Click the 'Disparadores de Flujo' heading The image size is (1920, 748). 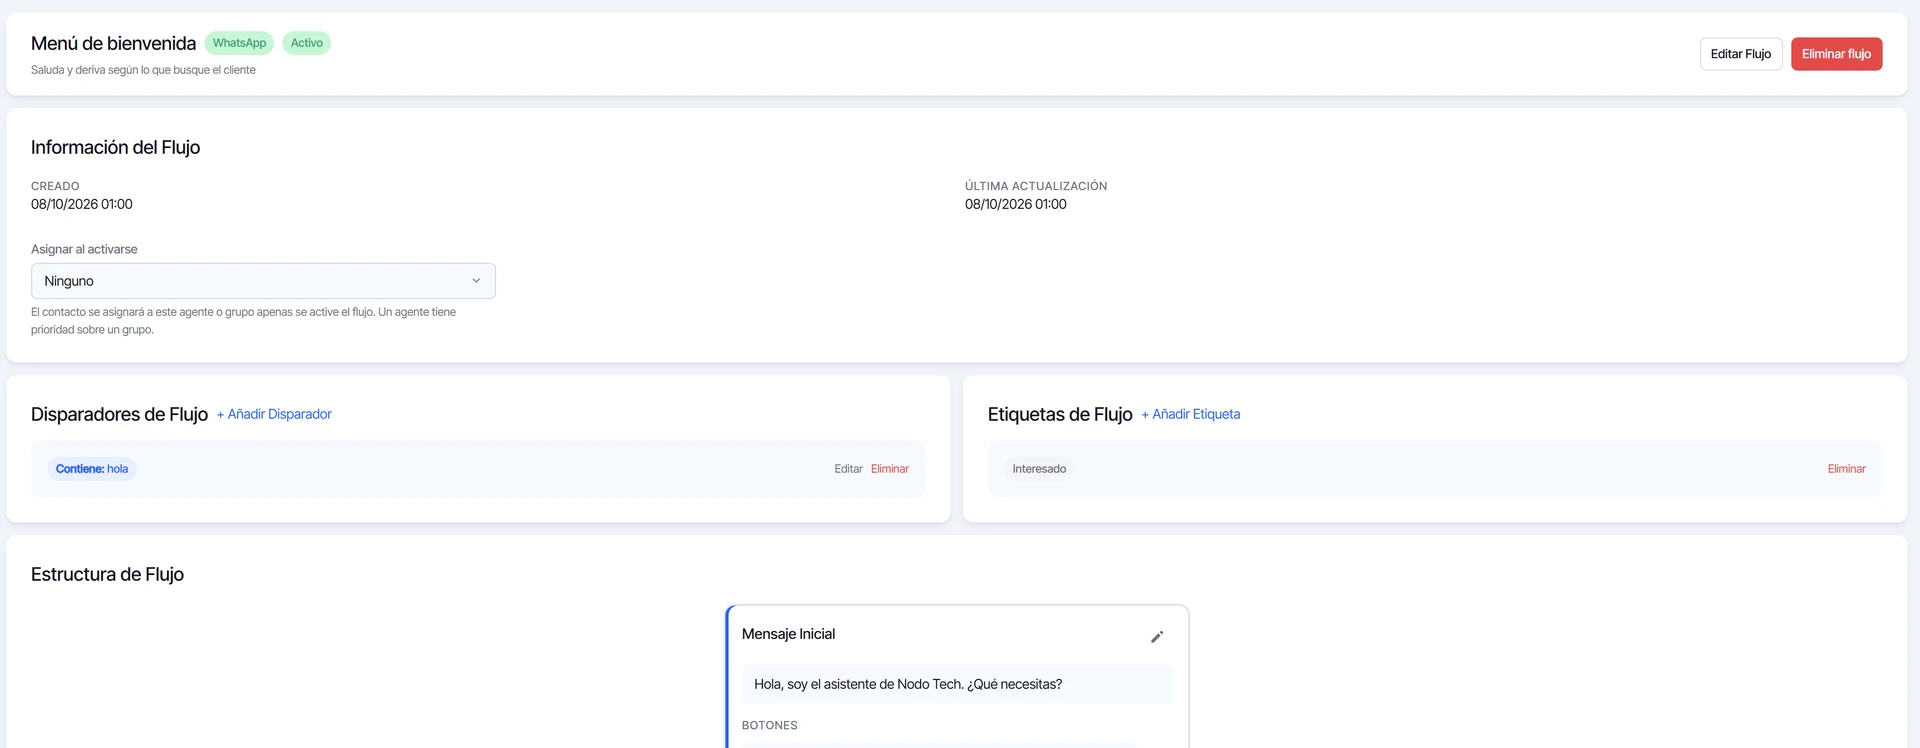[x=119, y=414]
